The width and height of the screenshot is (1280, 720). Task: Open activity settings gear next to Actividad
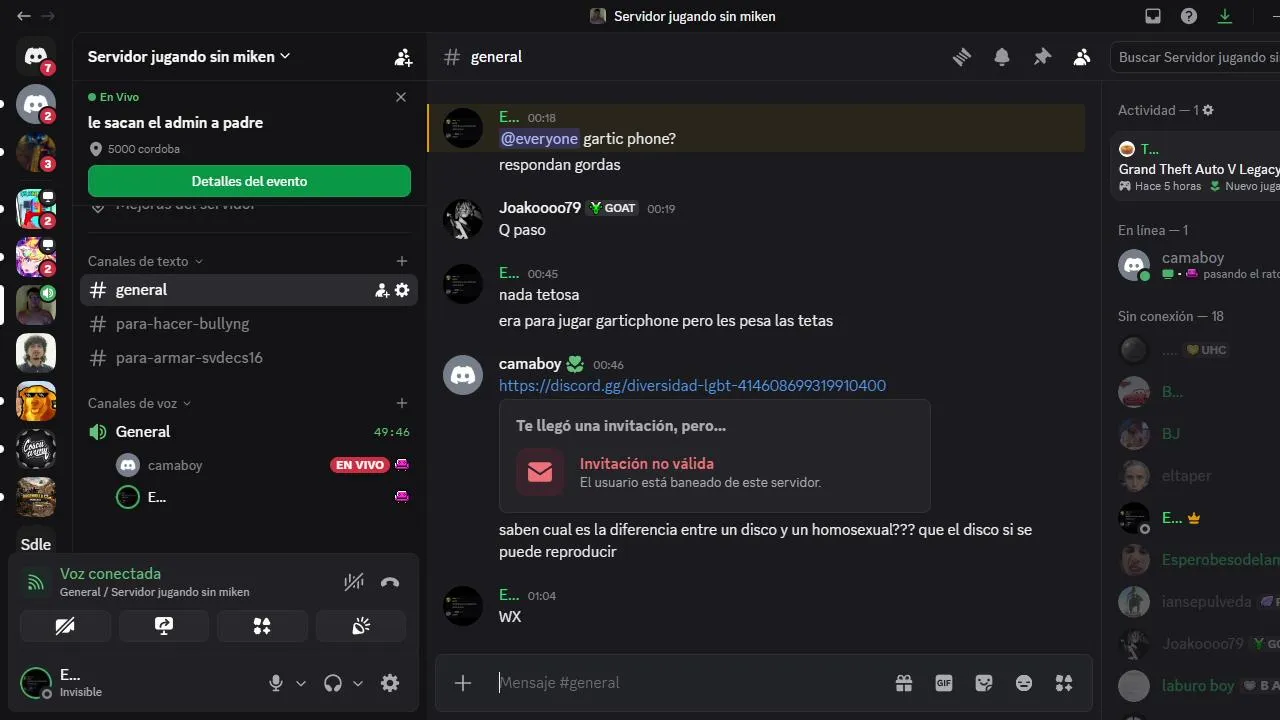(1208, 110)
